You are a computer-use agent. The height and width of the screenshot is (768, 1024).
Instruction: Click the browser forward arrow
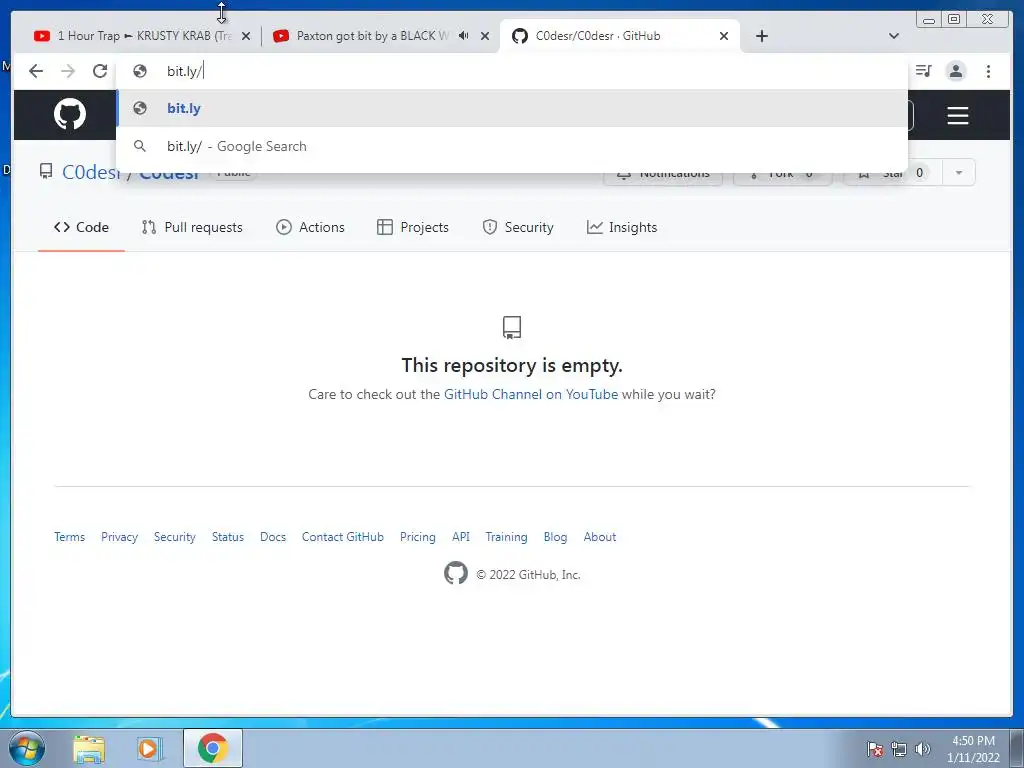coord(68,71)
